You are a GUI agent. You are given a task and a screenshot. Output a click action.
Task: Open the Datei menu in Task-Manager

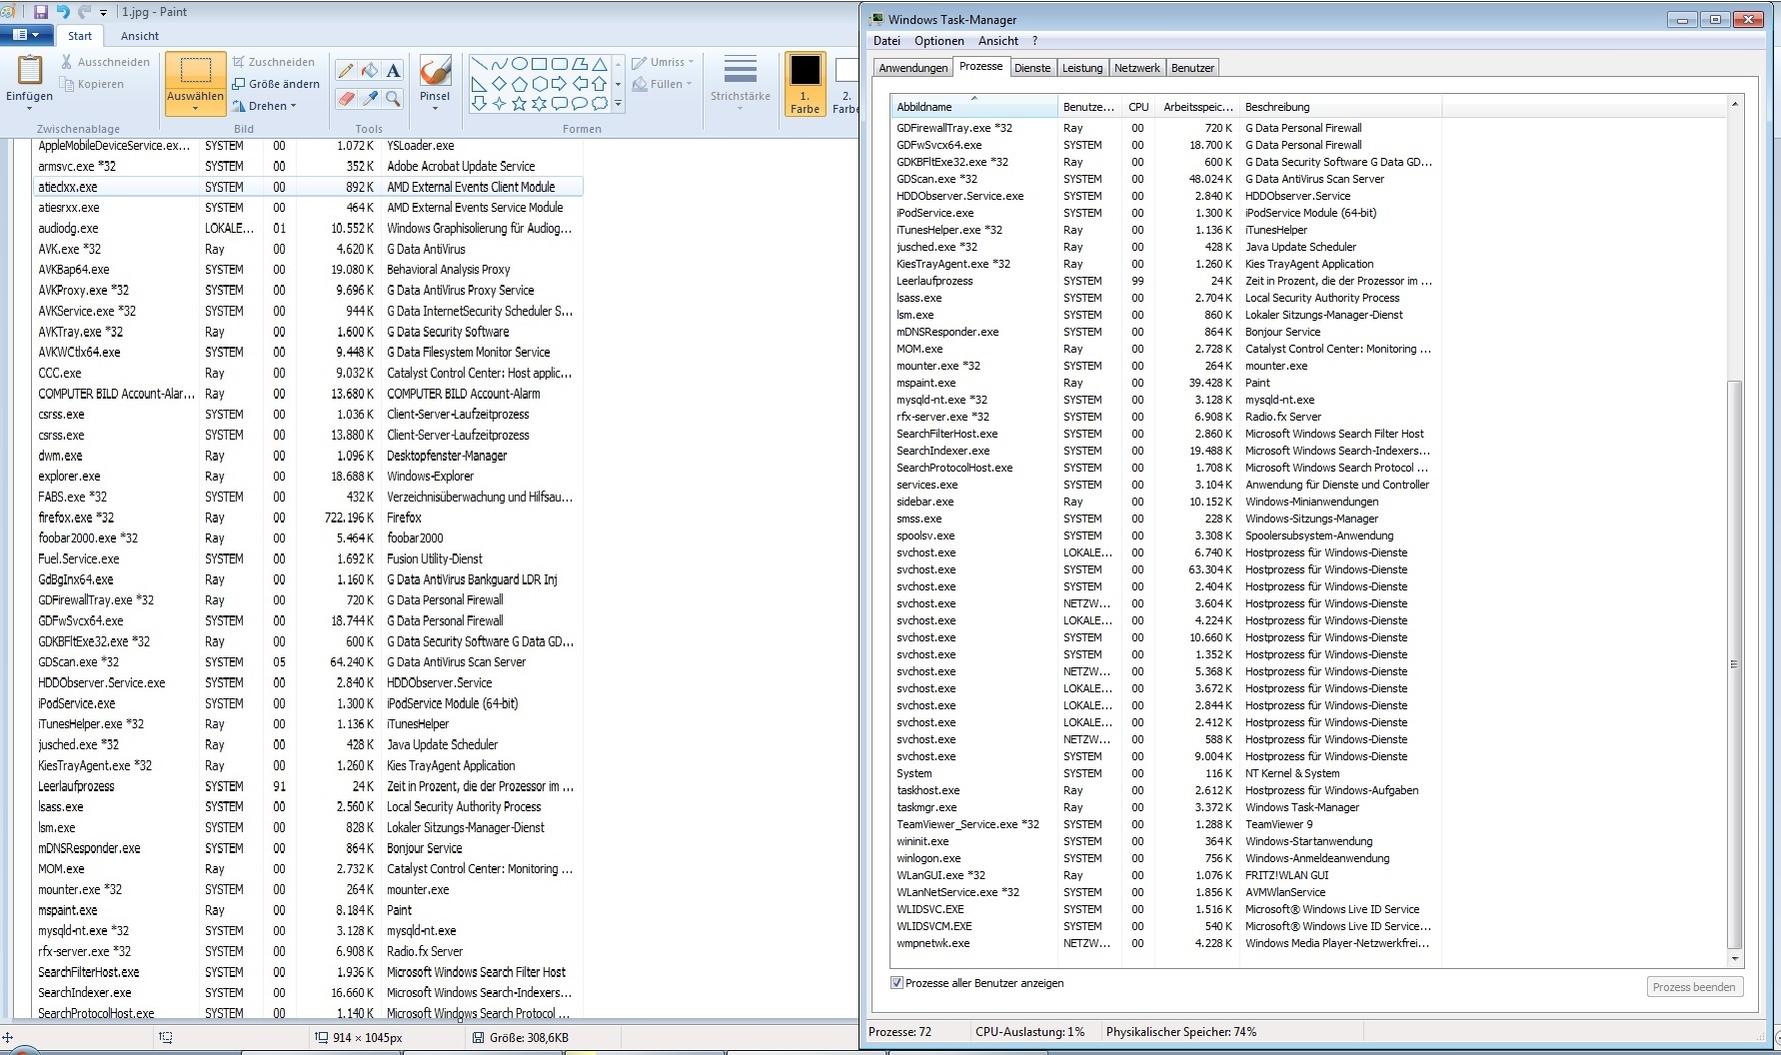(887, 41)
